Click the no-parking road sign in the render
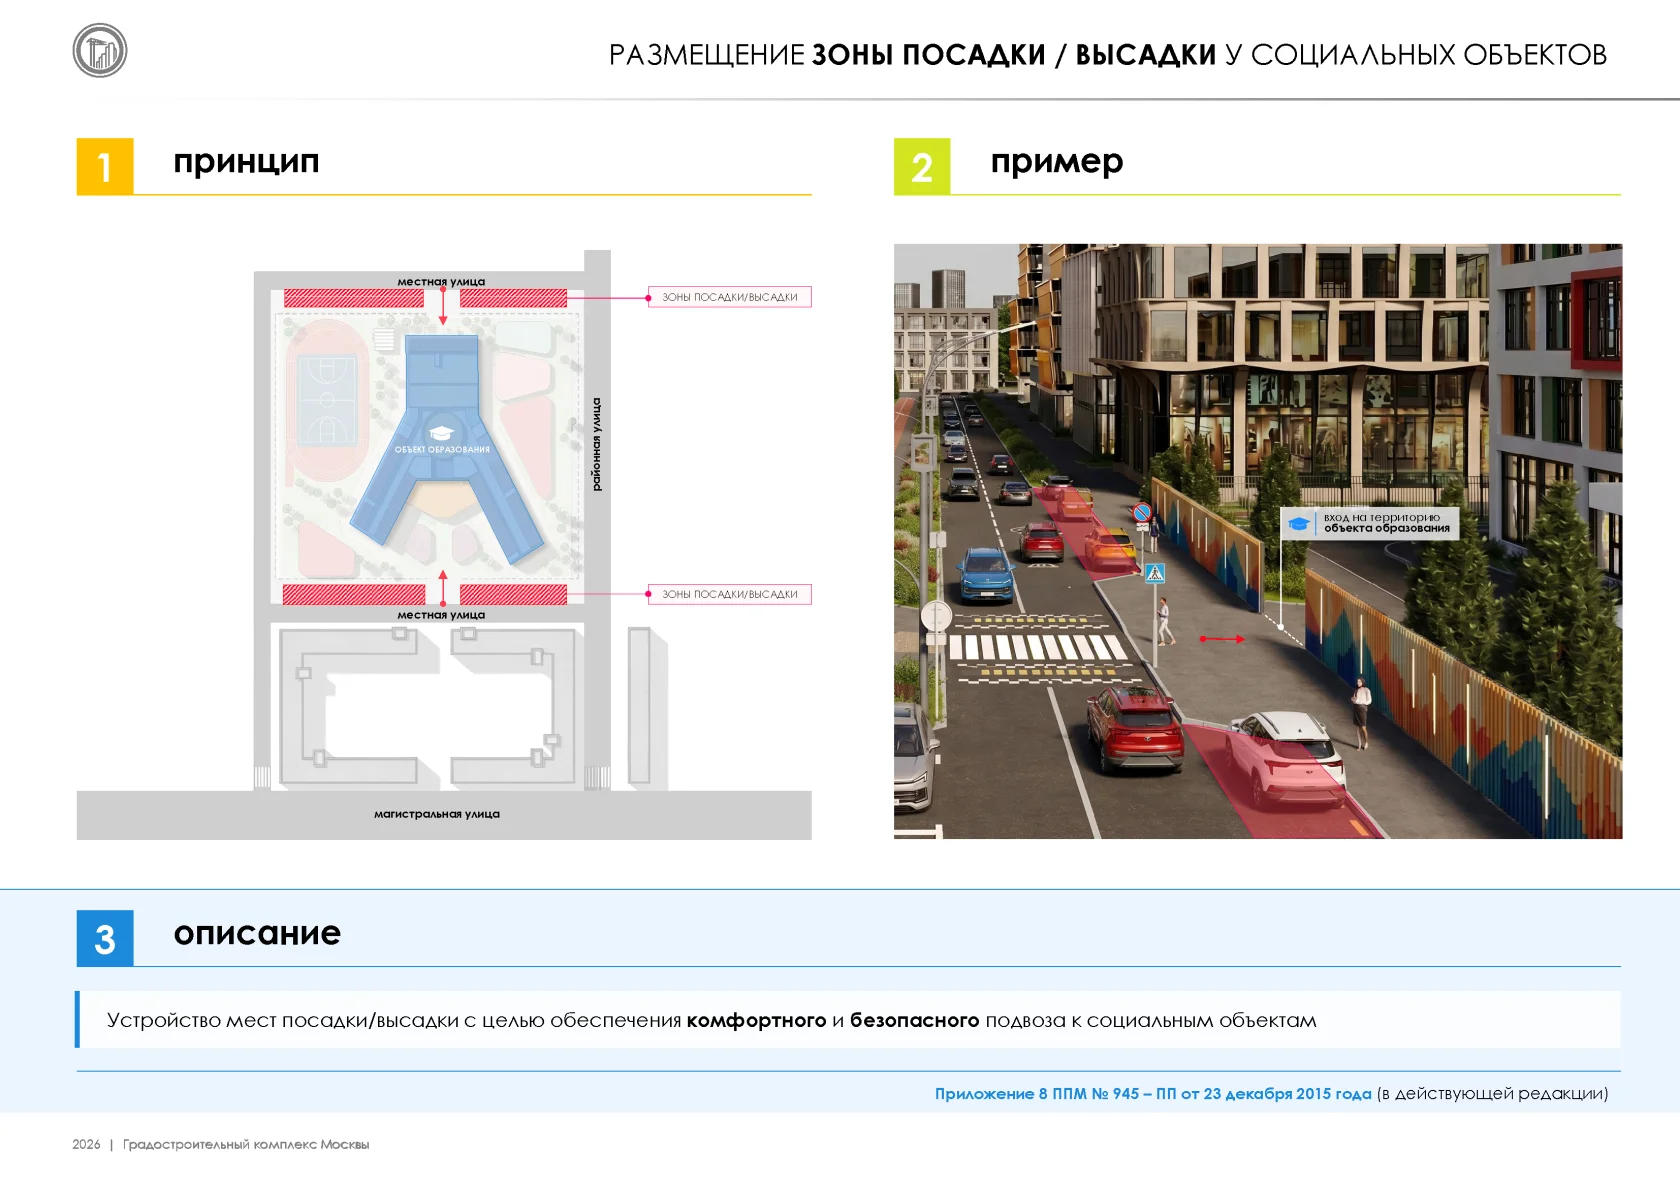Screen dimensions: 1680x1188 pos(1142,513)
